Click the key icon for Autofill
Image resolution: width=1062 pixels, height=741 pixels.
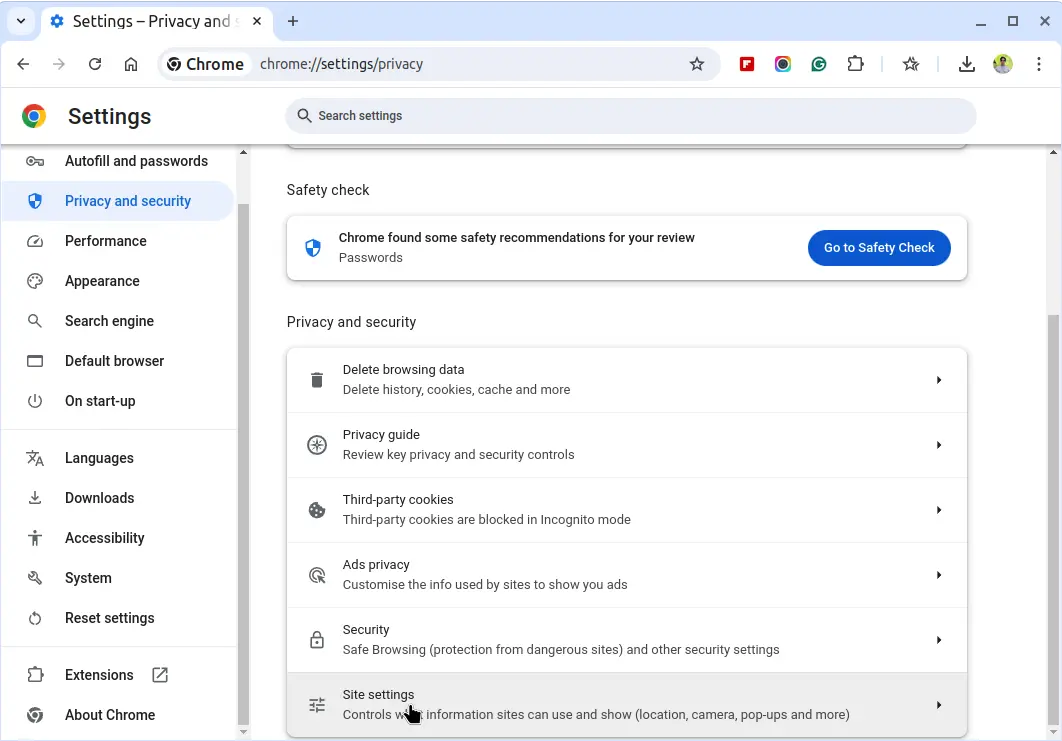pyautogui.click(x=35, y=161)
